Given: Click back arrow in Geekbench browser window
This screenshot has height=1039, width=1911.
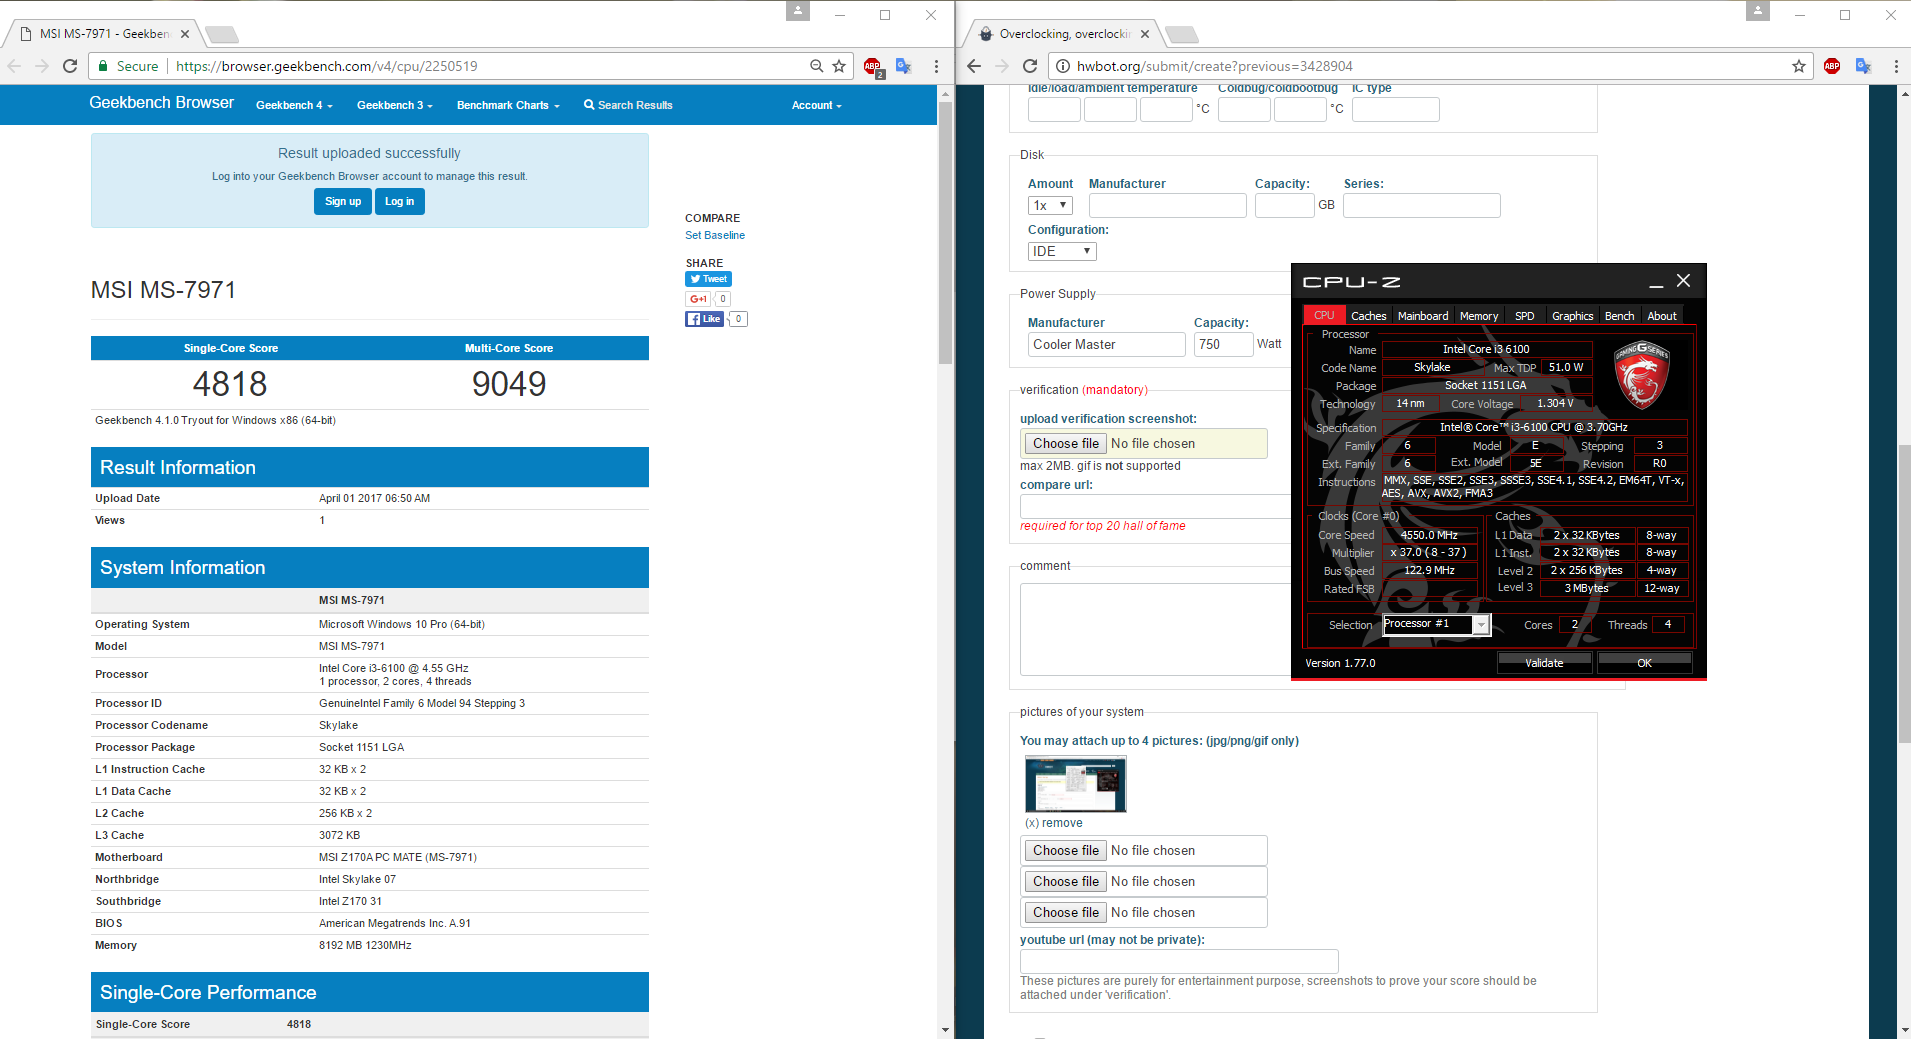Looking at the screenshot, I should [14, 66].
